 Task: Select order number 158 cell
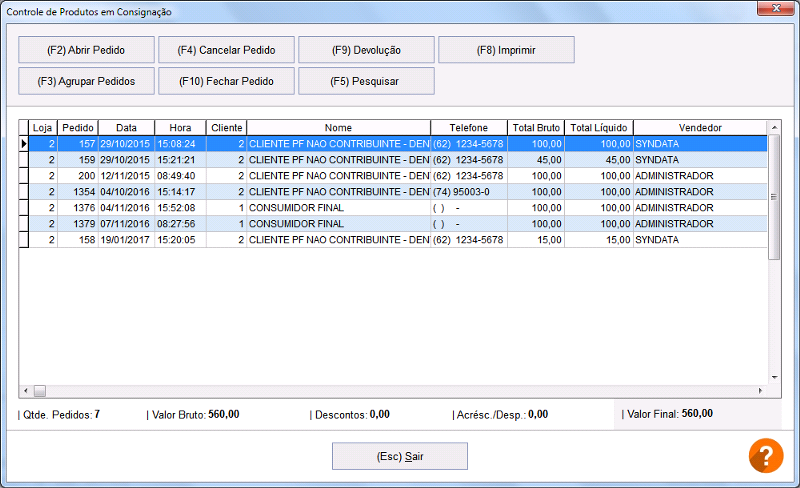78,240
